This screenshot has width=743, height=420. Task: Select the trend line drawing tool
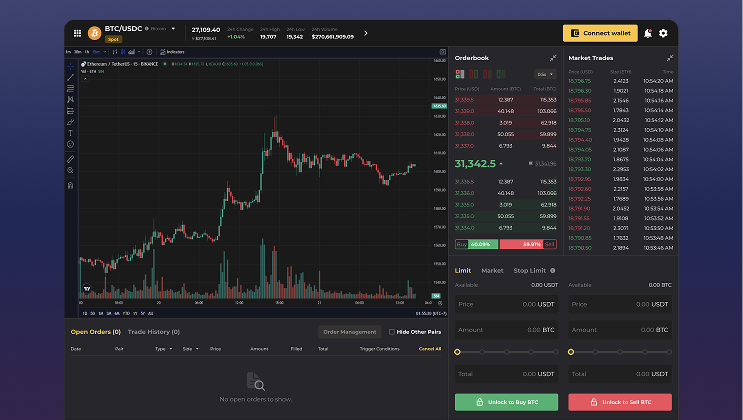coord(71,77)
